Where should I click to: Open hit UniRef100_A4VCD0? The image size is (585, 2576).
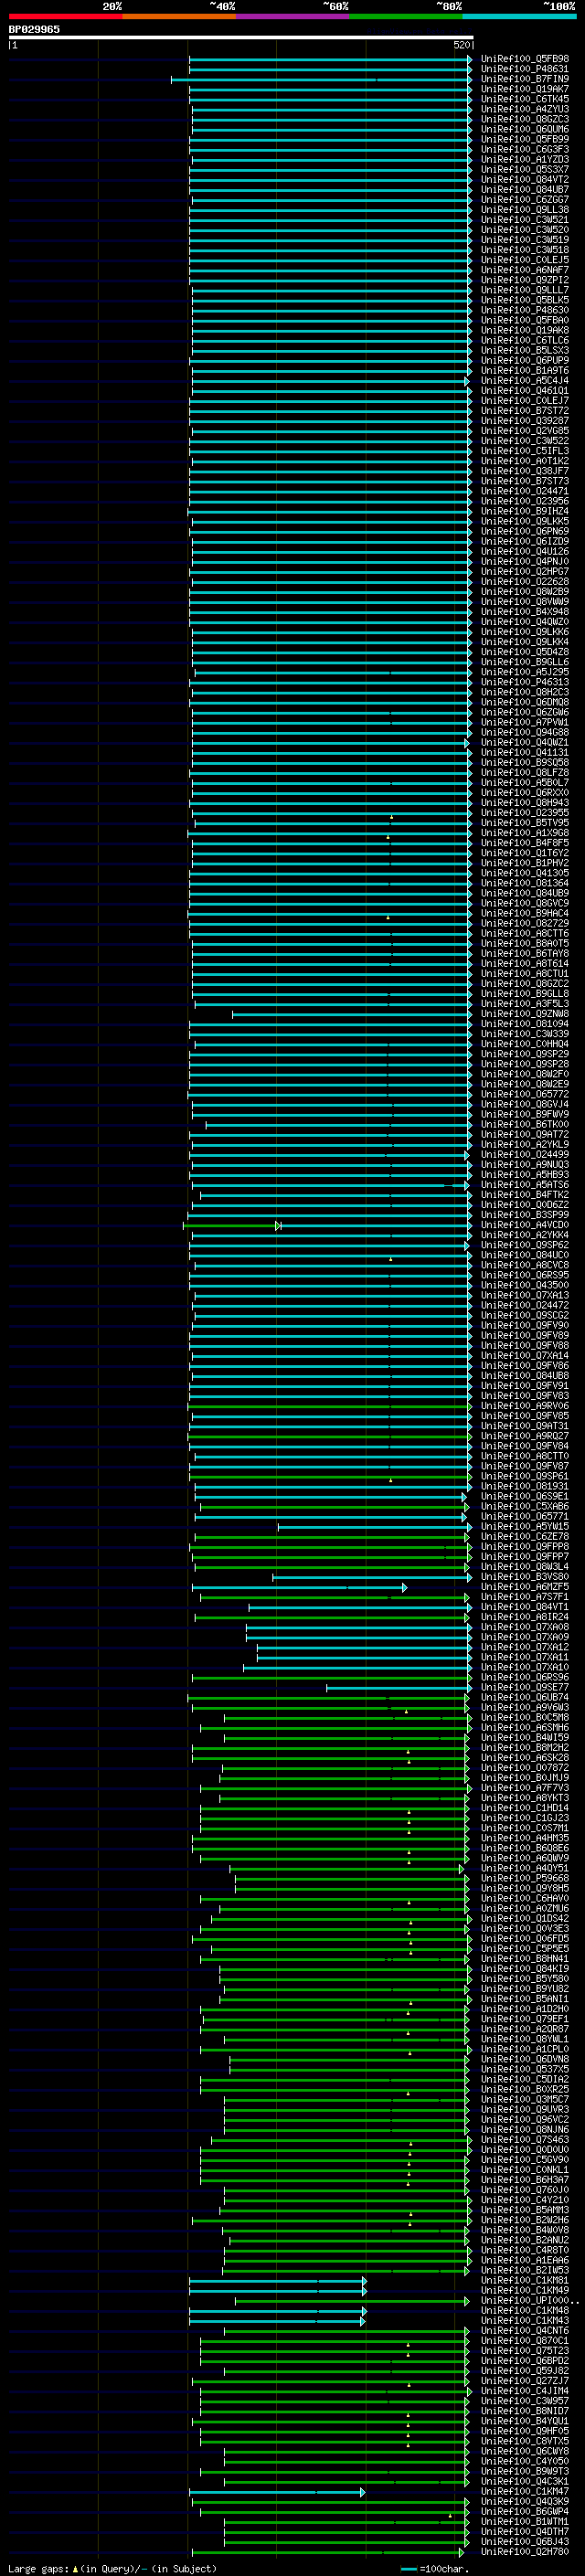click(524, 1225)
